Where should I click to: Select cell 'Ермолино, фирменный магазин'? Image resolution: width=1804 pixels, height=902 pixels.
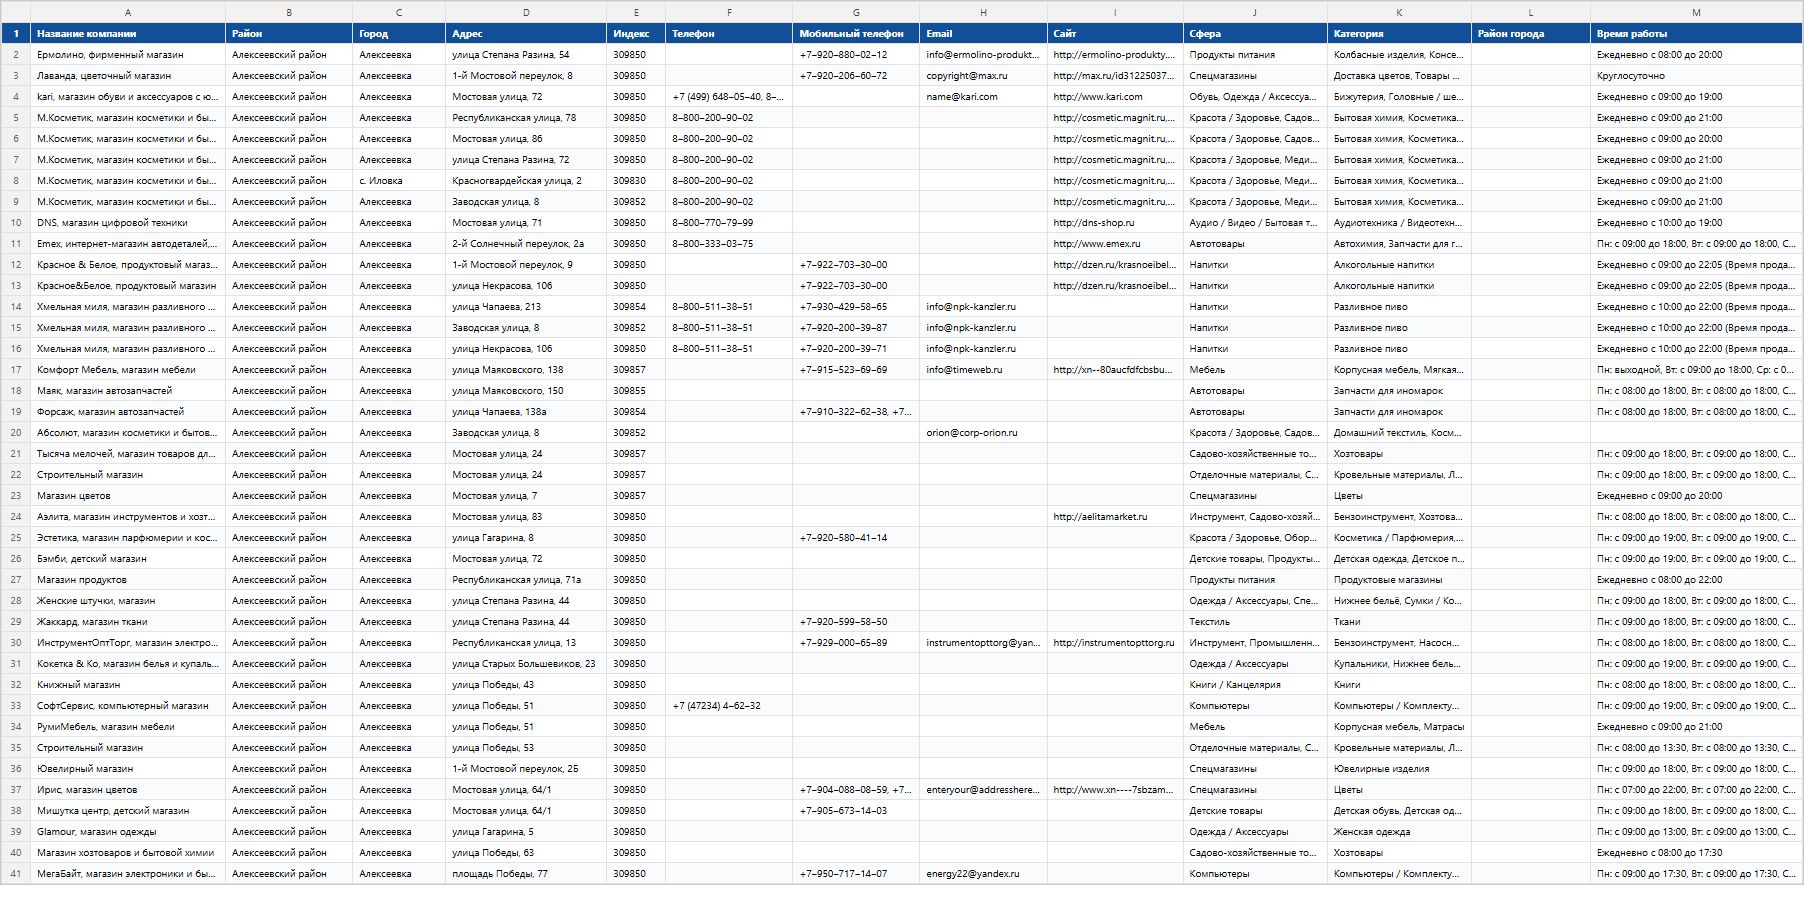pyautogui.click(x=128, y=55)
